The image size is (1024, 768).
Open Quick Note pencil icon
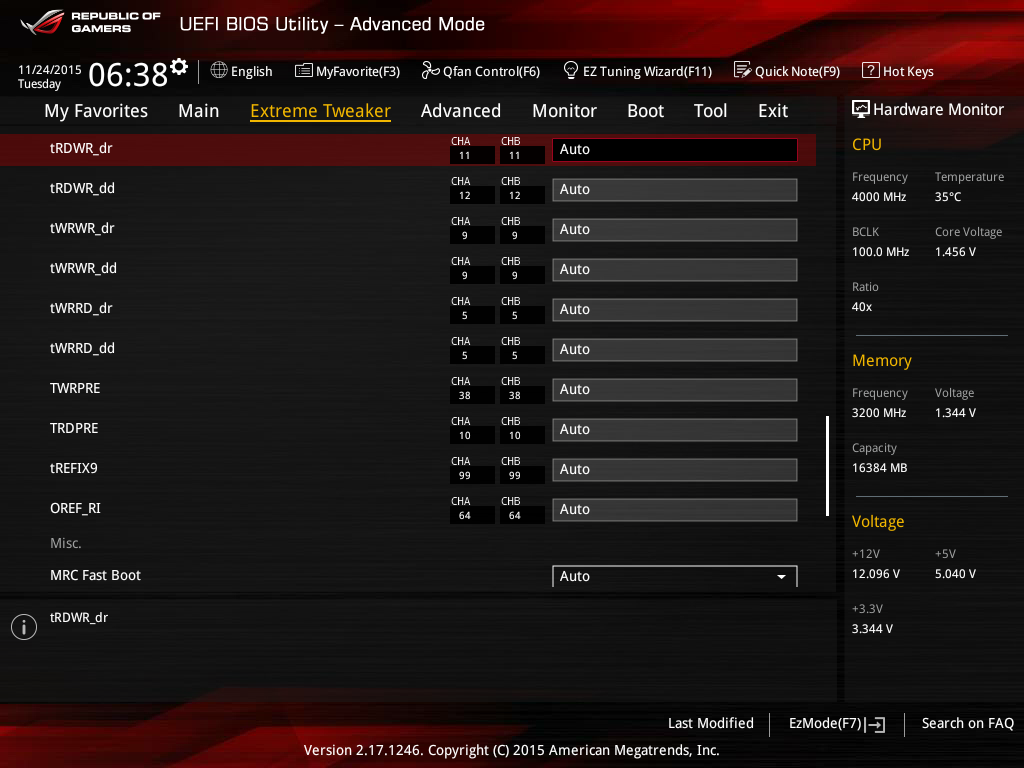[x=743, y=70]
